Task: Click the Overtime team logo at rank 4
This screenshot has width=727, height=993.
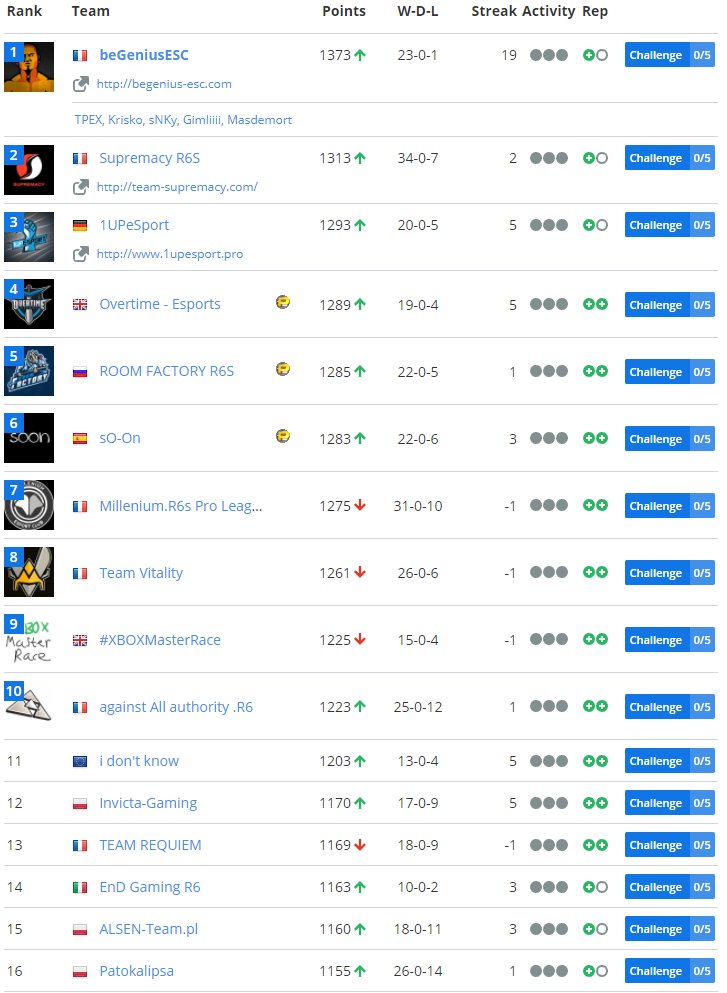Action: 29,304
